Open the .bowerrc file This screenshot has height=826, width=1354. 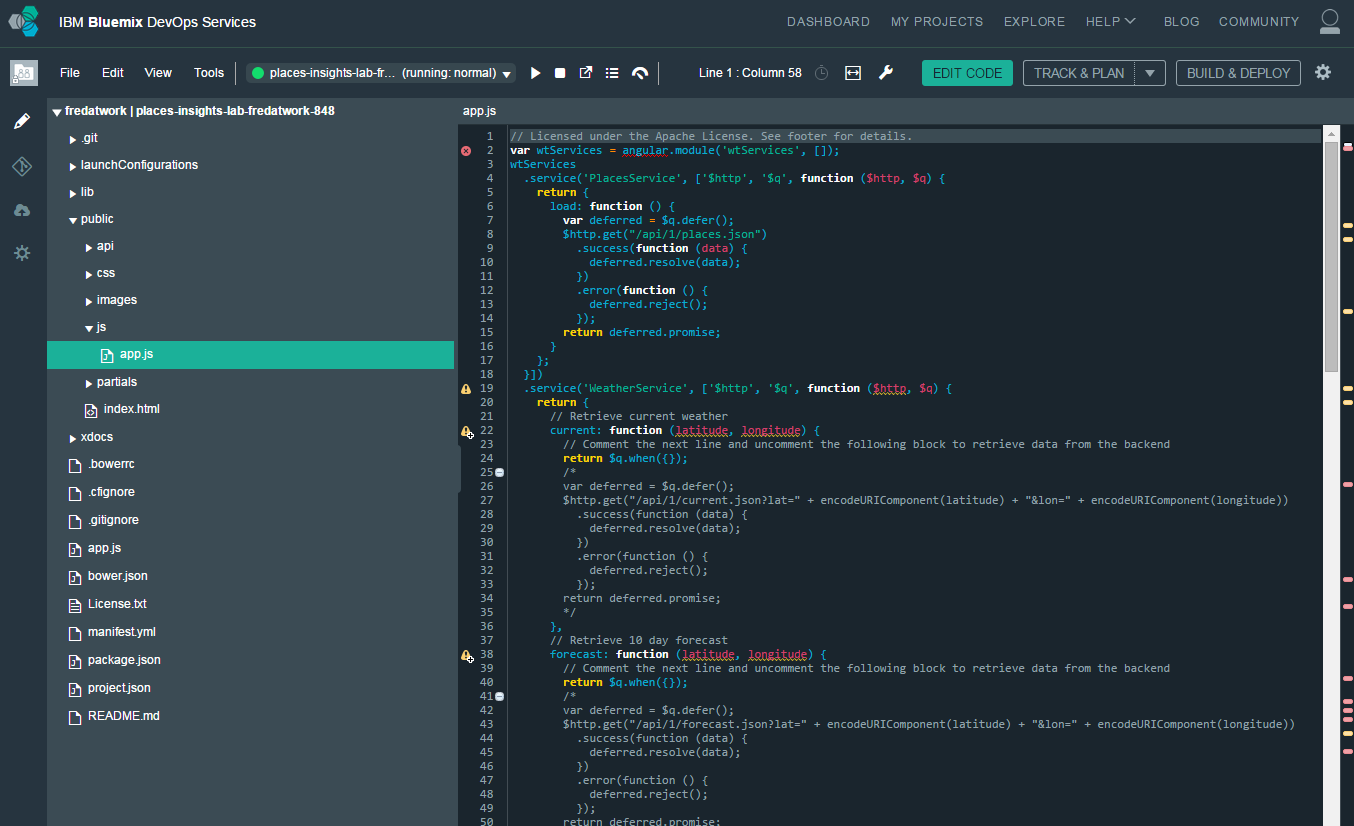tap(111, 465)
